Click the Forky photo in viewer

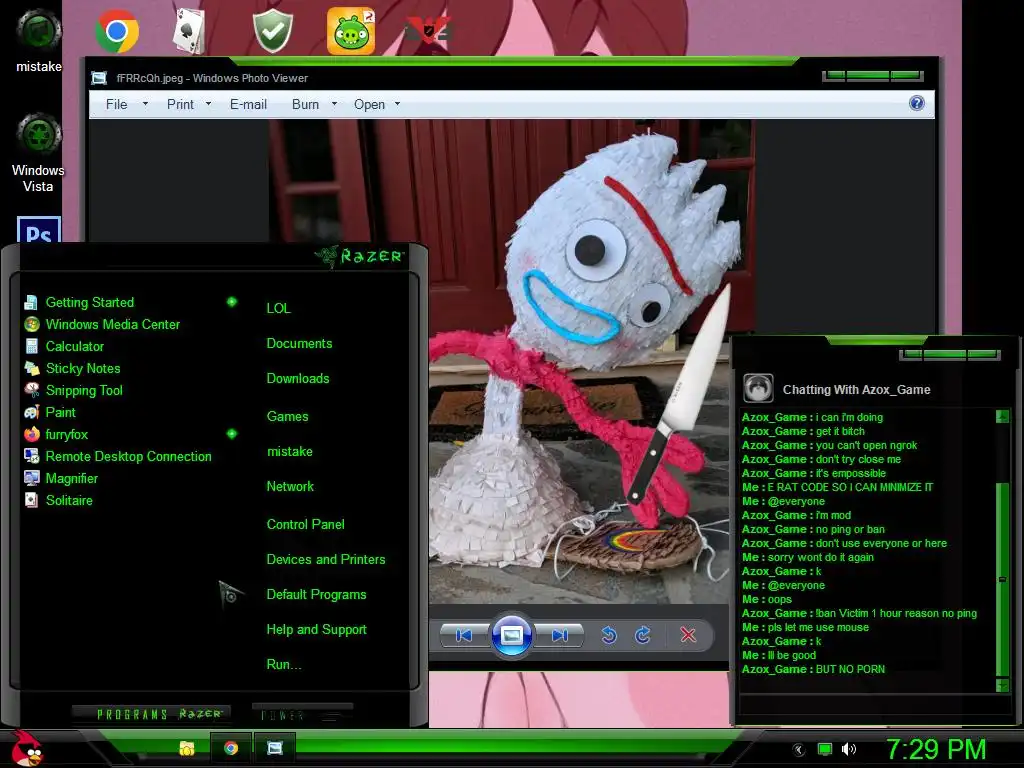click(x=579, y=362)
